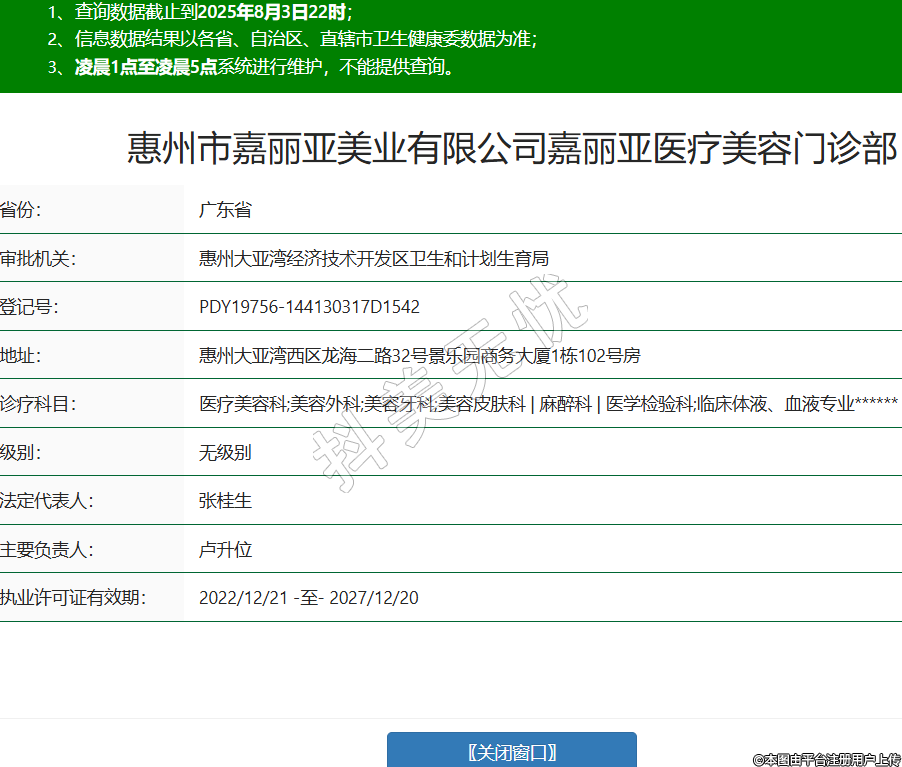902x767 pixels.
Task: Click the 主要负责人 field label
Action: pyautogui.click(x=47, y=549)
